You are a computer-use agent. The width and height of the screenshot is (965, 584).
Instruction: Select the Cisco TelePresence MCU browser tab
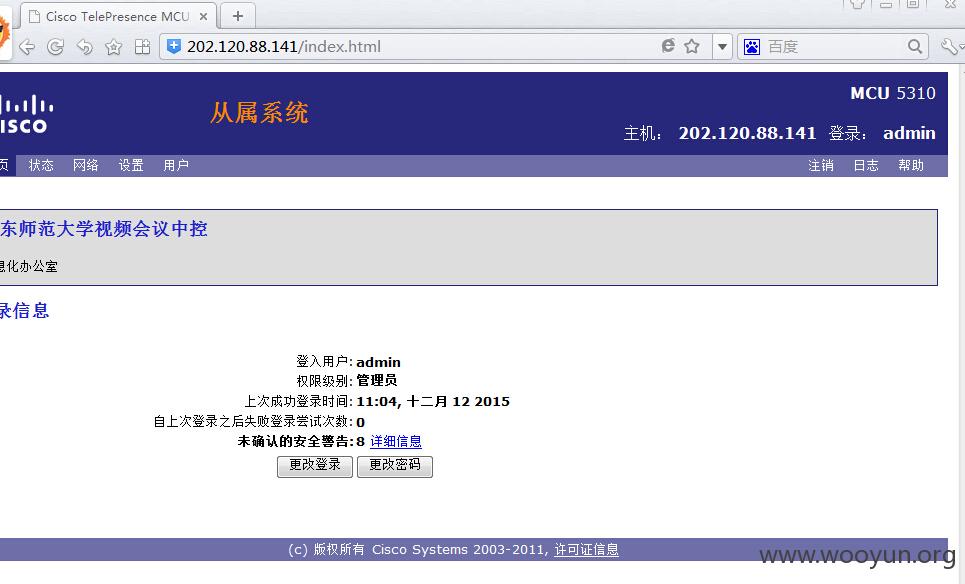118,16
